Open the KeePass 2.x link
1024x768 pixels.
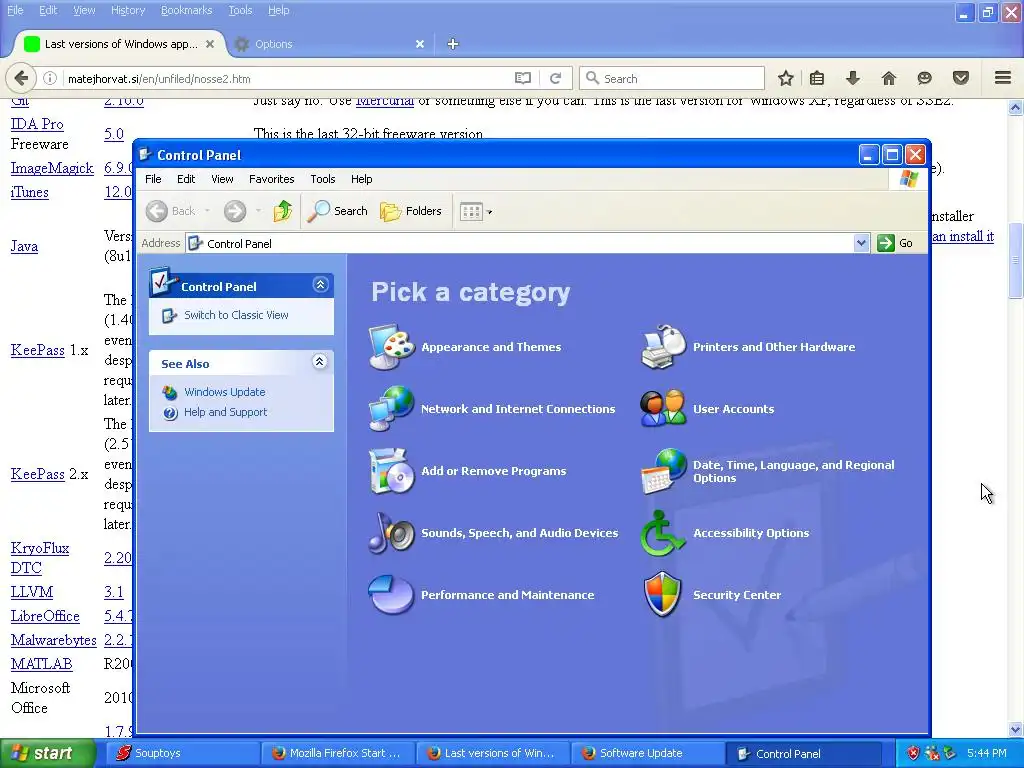tap(37, 474)
